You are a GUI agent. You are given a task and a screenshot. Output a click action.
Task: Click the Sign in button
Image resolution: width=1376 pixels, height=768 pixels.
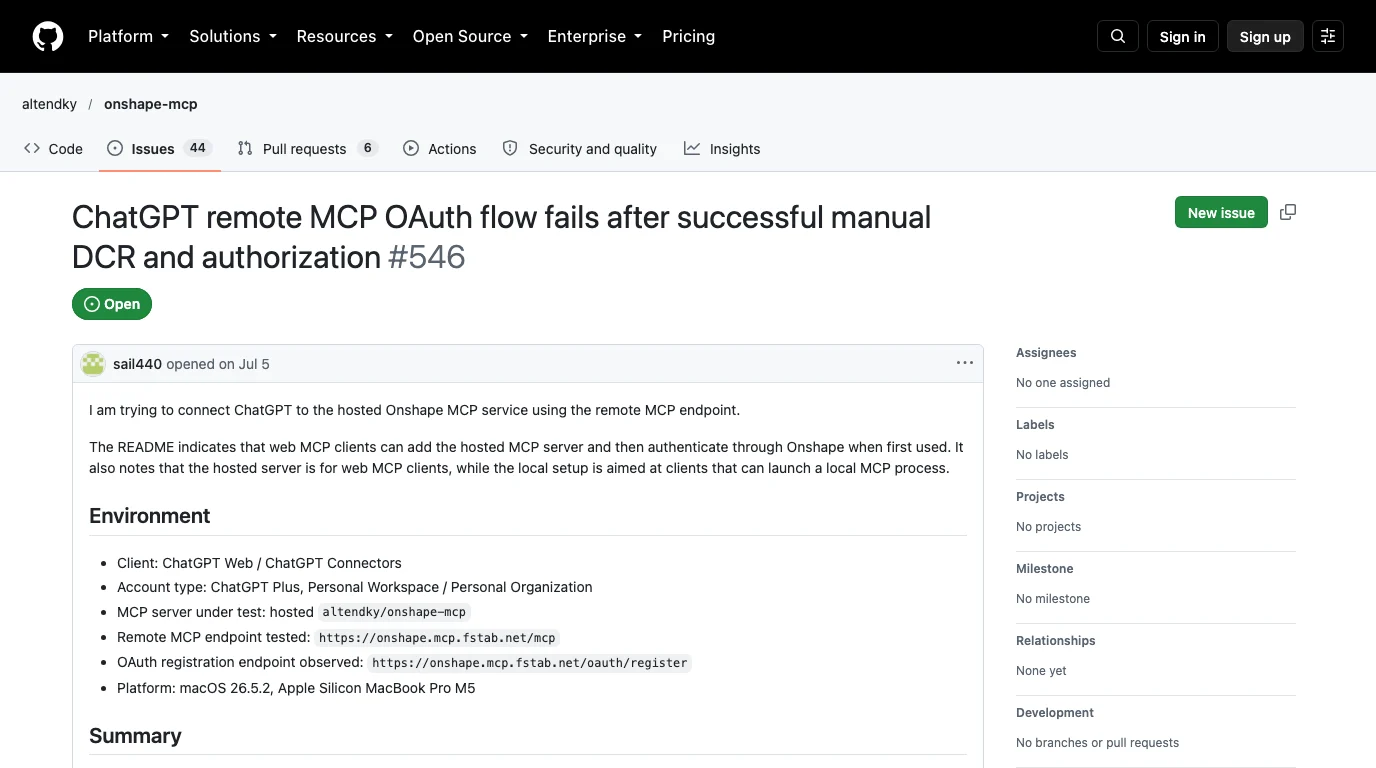click(1183, 37)
